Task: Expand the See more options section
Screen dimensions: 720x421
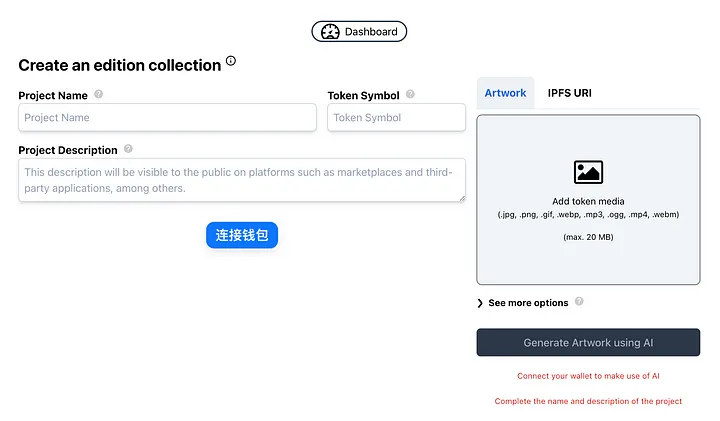Action: [x=523, y=303]
